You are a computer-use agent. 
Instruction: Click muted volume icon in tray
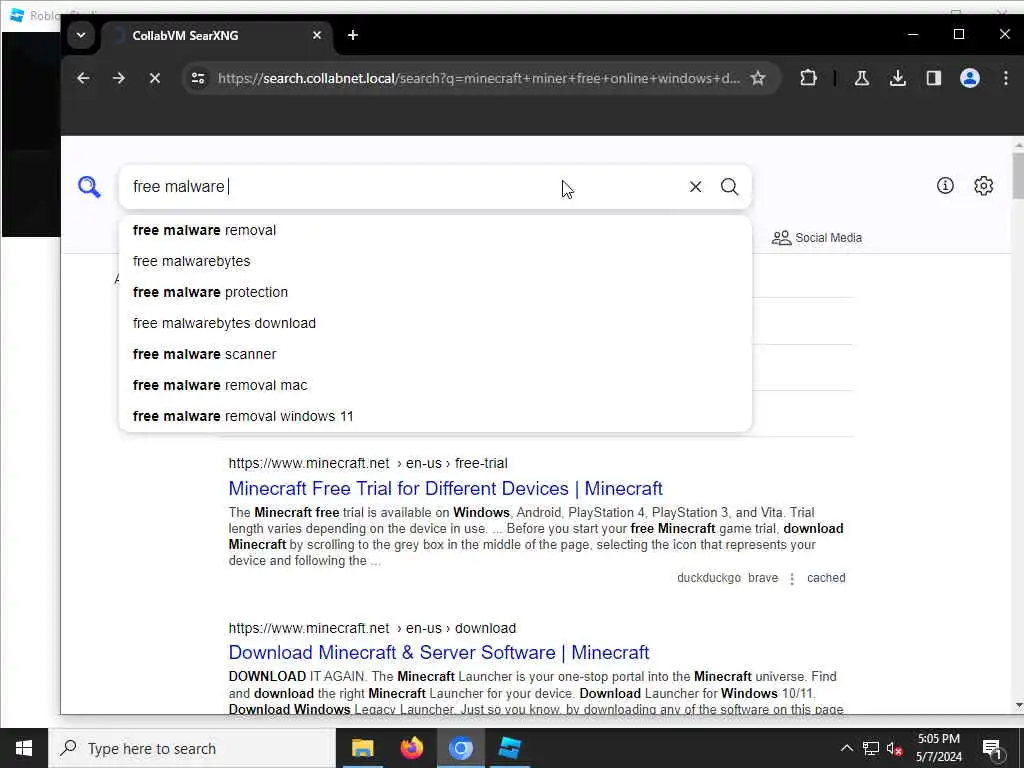point(894,748)
